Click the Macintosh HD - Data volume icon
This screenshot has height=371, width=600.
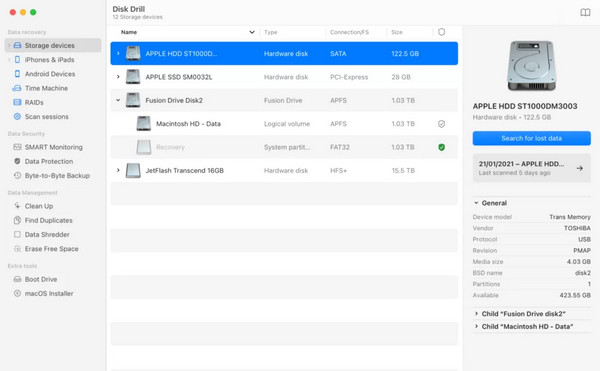pyautogui.click(x=143, y=124)
